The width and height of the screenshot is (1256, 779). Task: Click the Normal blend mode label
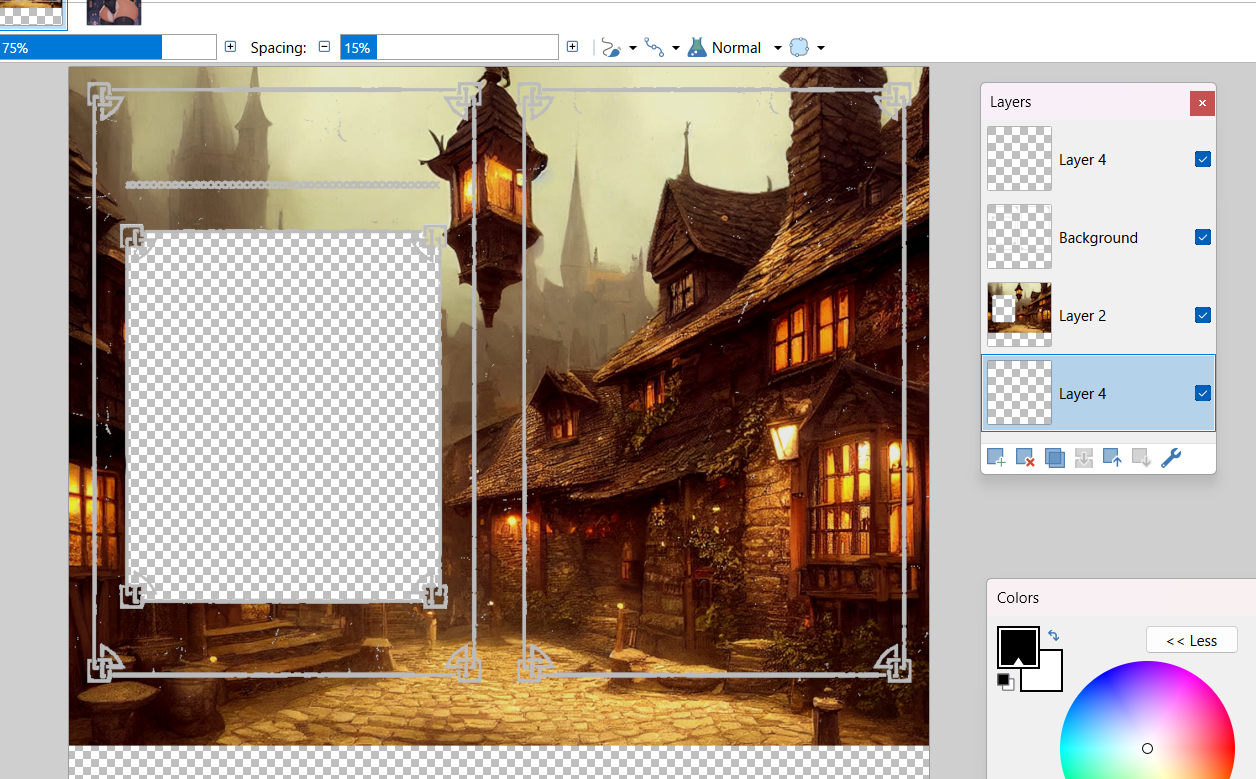[736, 48]
